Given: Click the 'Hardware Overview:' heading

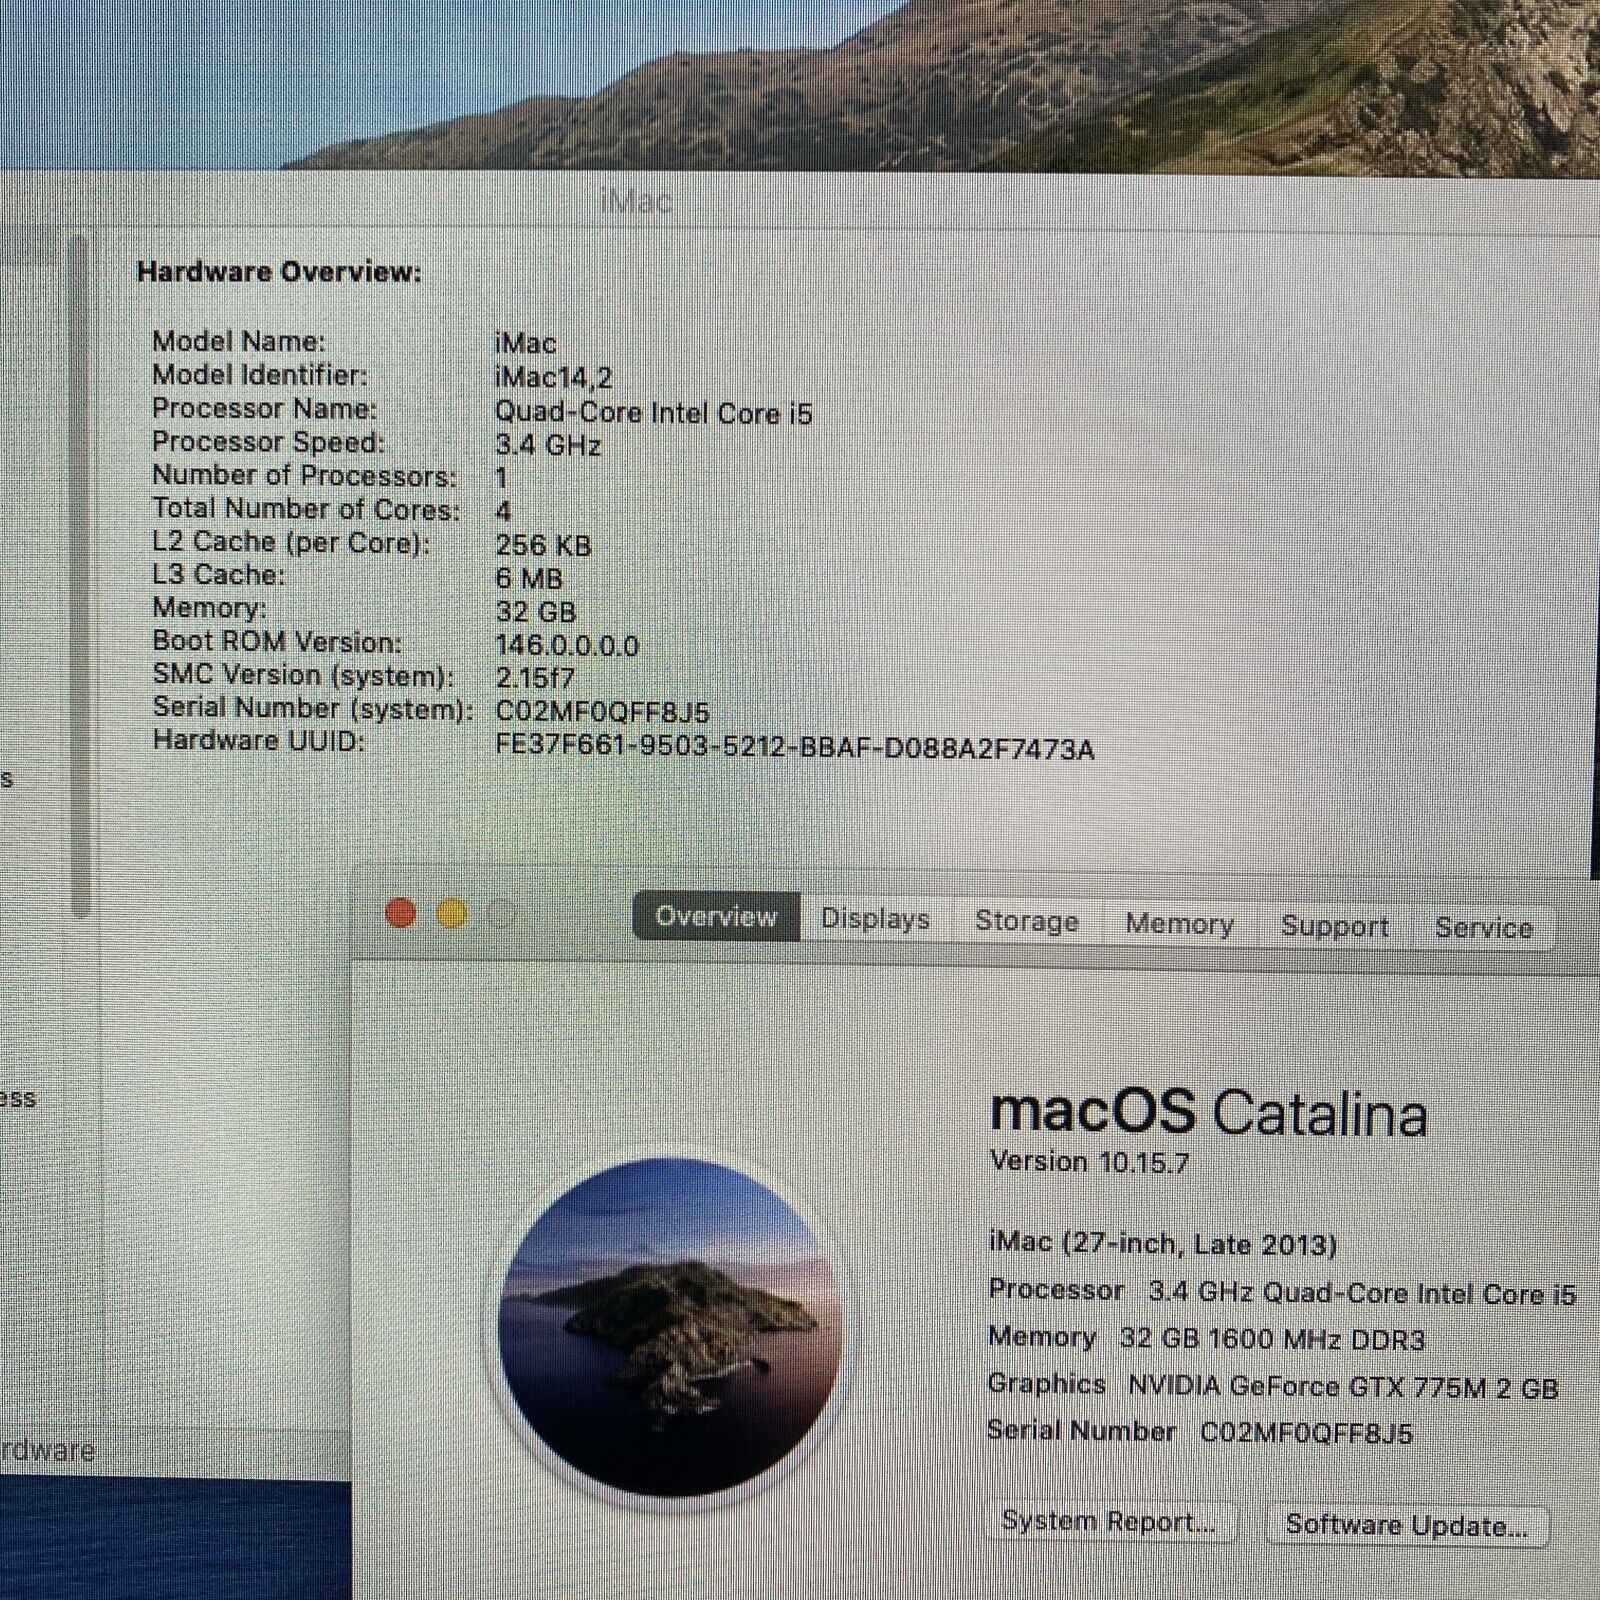Looking at the screenshot, I should (279, 272).
